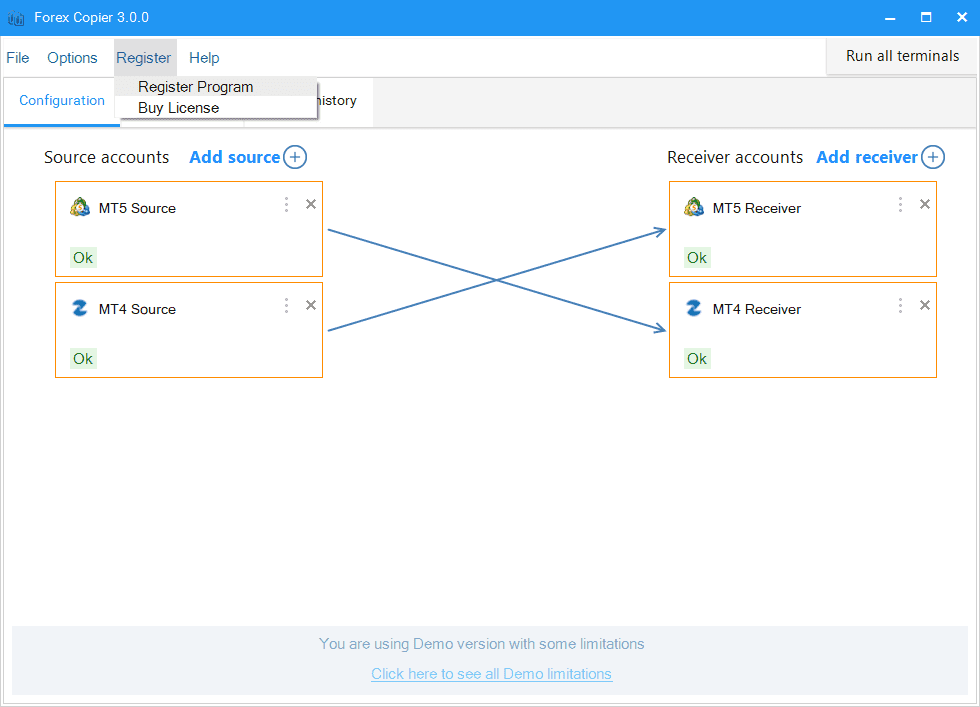Choose Register Program from the menu

click(x=216, y=87)
